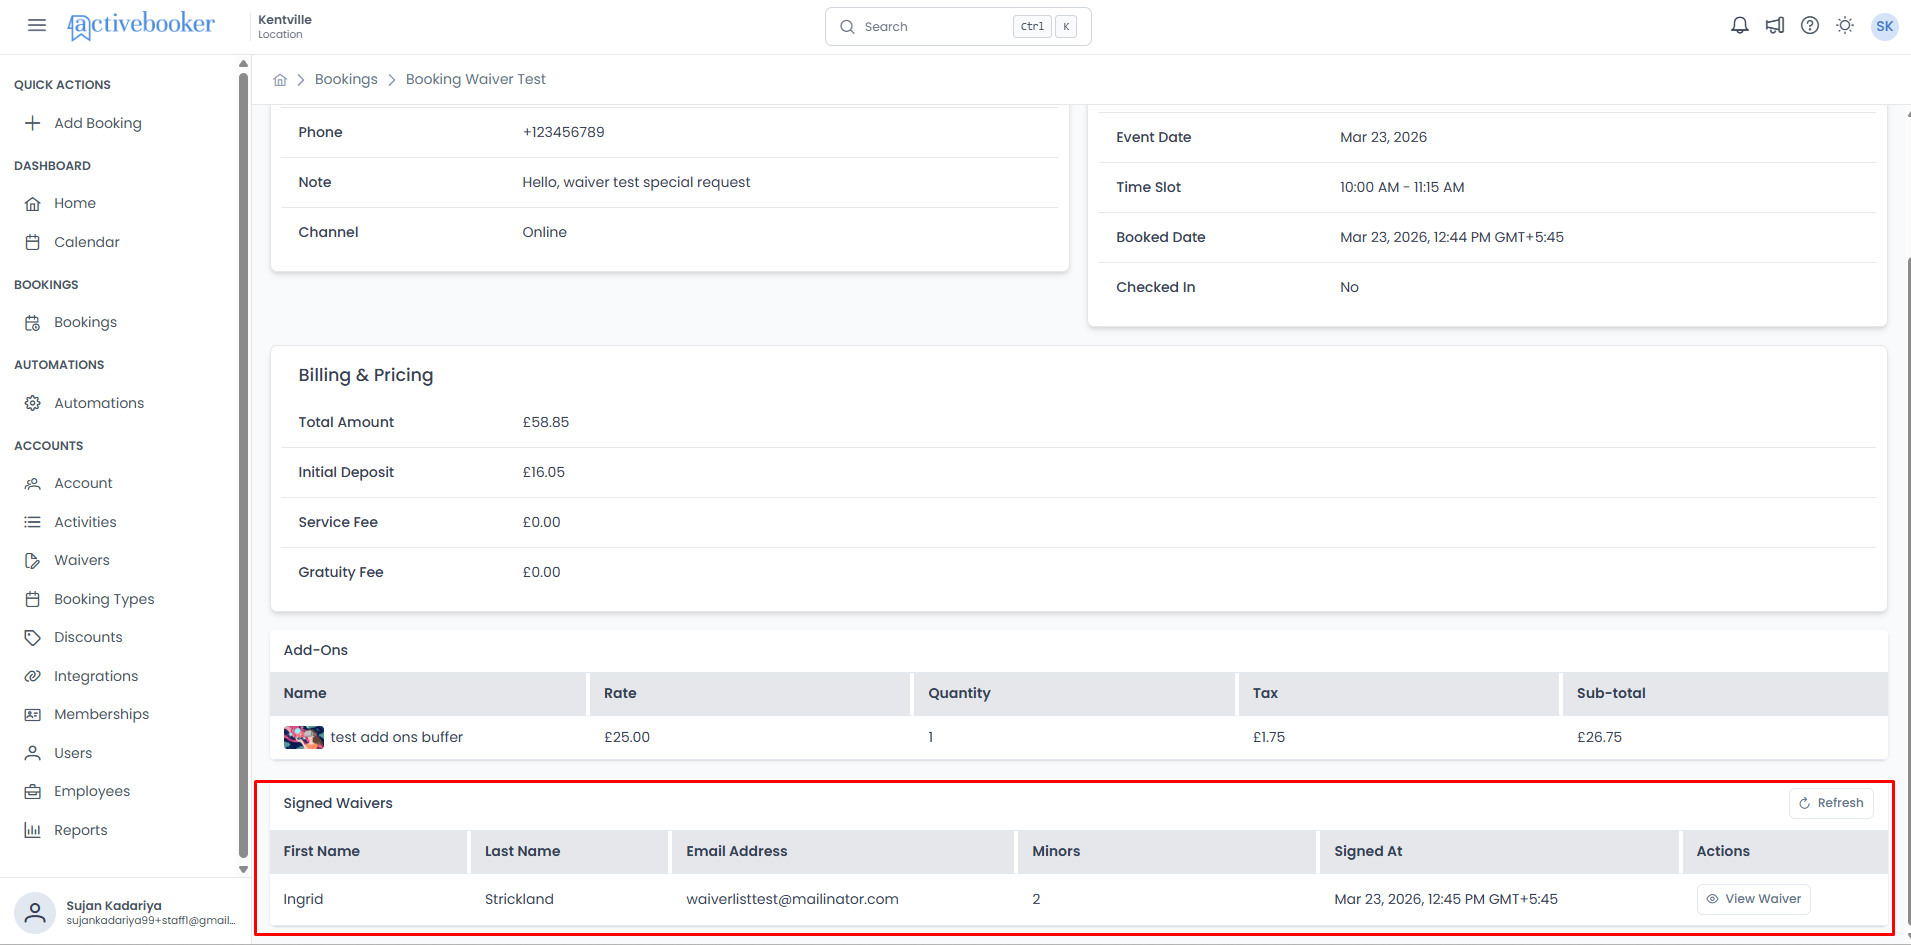
Task: Open the hamburger menu icon
Action: [x=37, y=25]
